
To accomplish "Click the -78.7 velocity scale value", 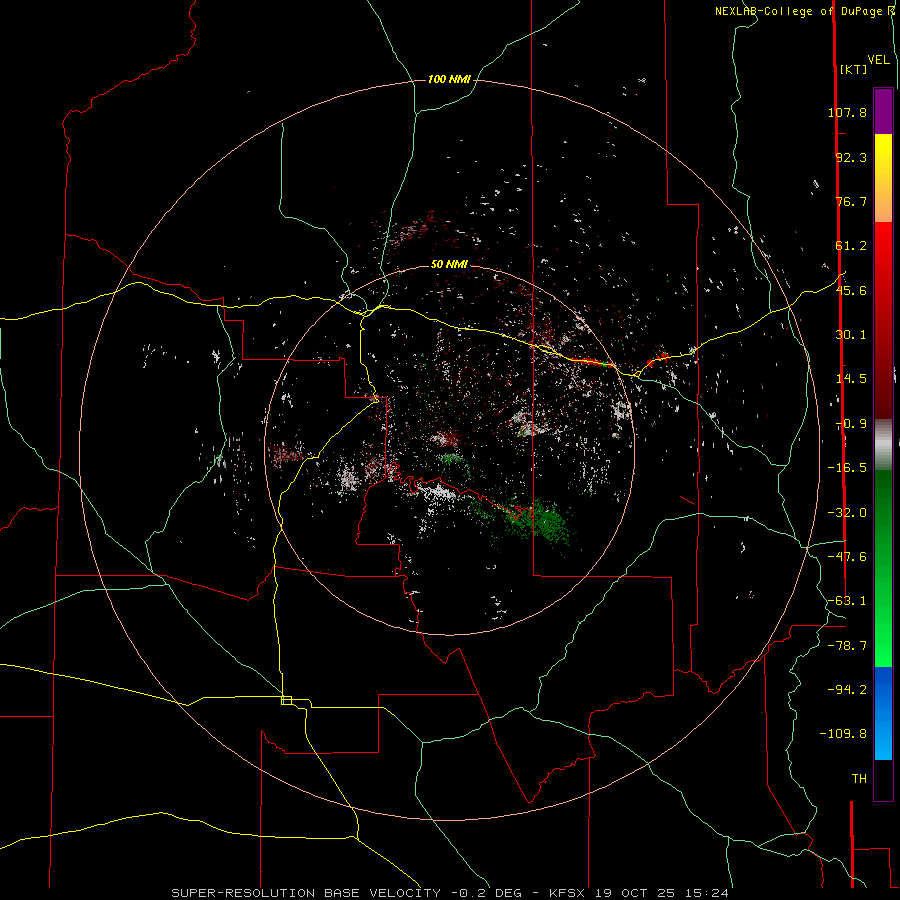I will (847, 646).
